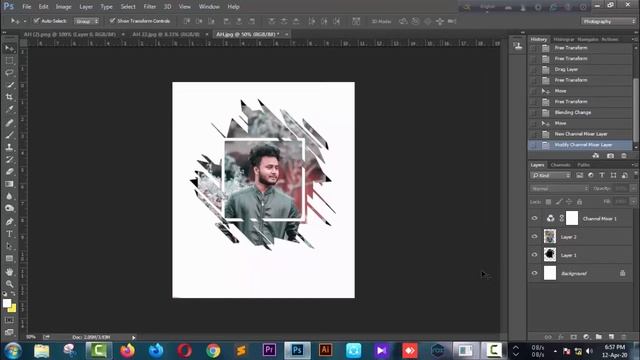Click the foreground color swatch

click(x=7, y=303)
